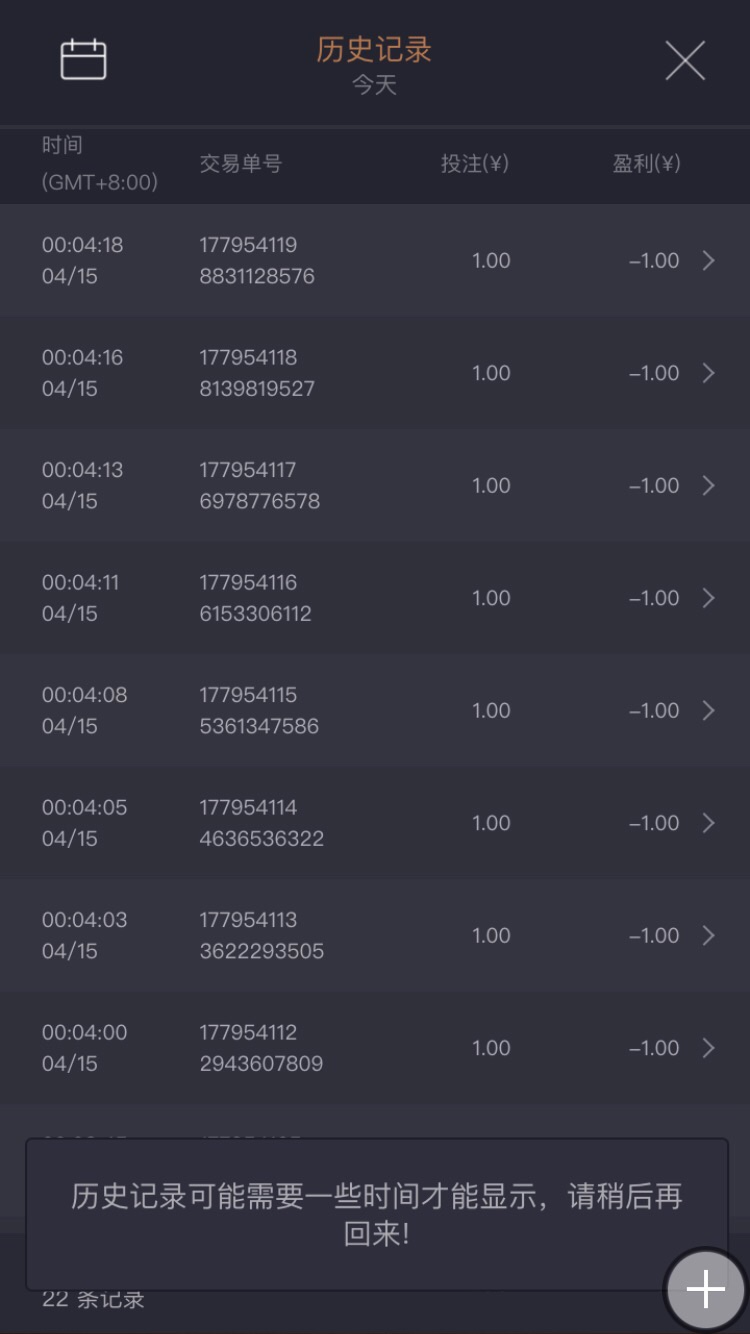Show details arrow for 00:04:03 record
750x1334 pixels.
[x=708, y=936]
